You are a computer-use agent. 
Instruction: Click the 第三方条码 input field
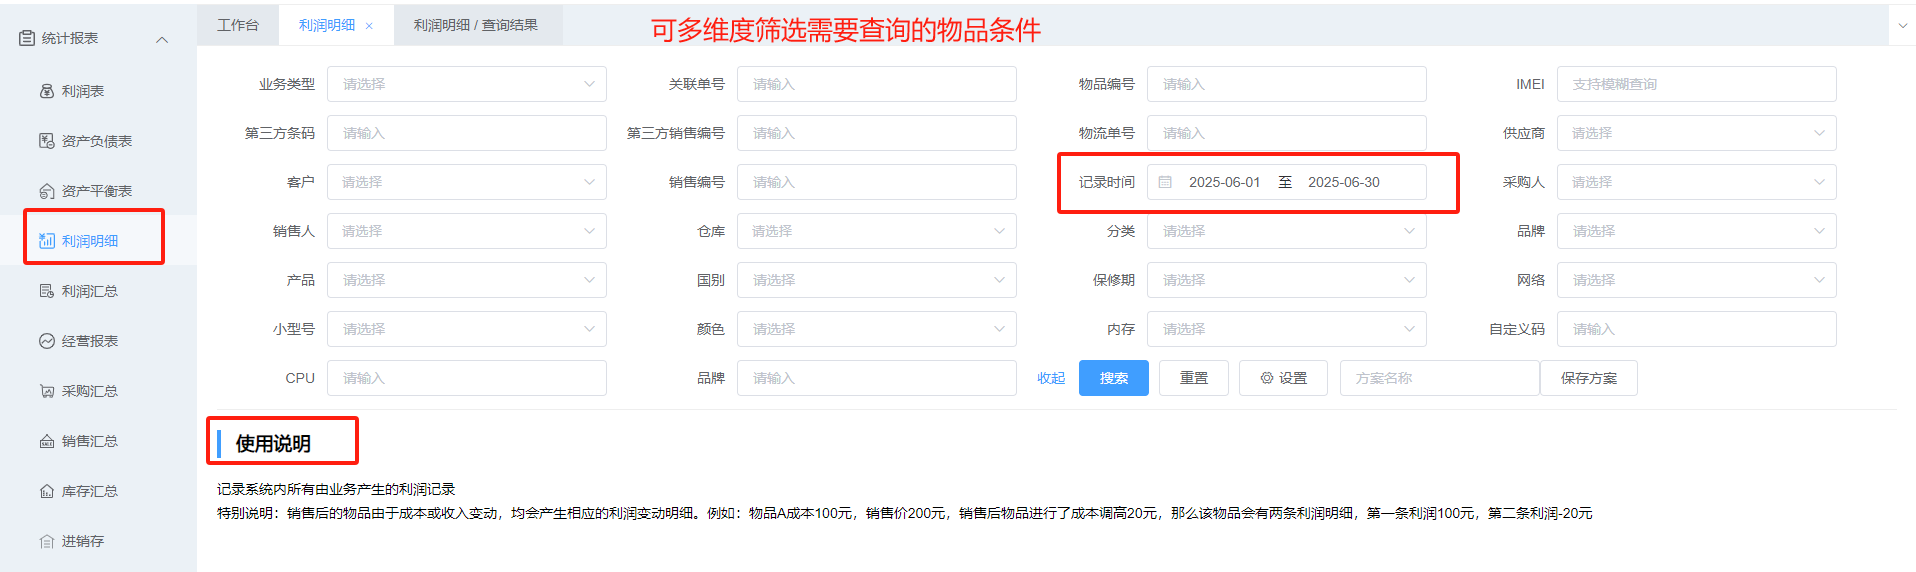tap(467, 133)
